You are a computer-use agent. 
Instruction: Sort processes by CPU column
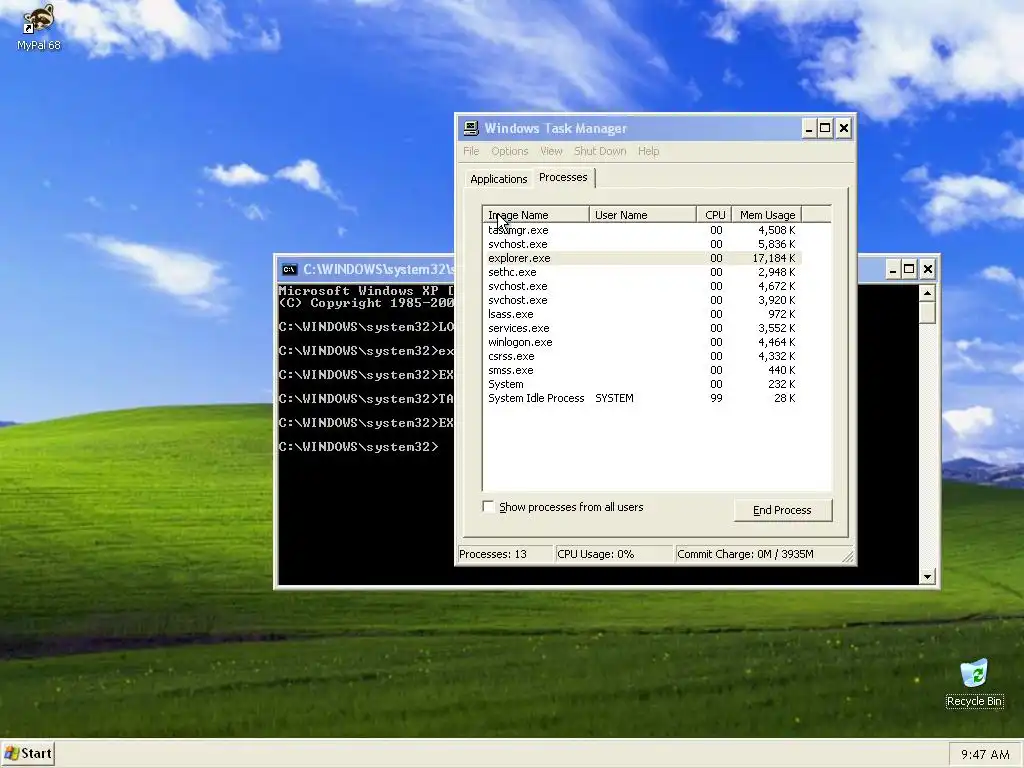714,215
